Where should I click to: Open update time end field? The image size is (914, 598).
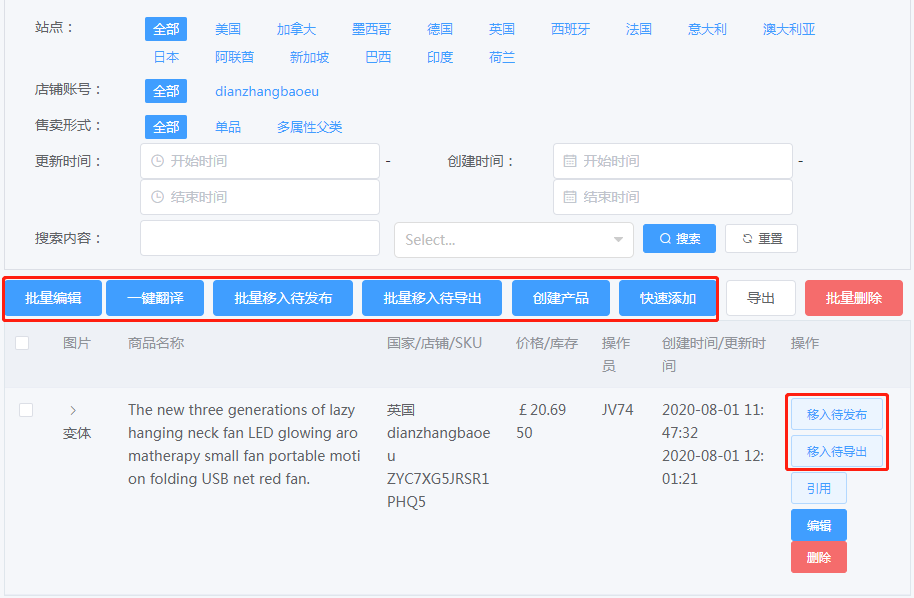pos(260,197)
